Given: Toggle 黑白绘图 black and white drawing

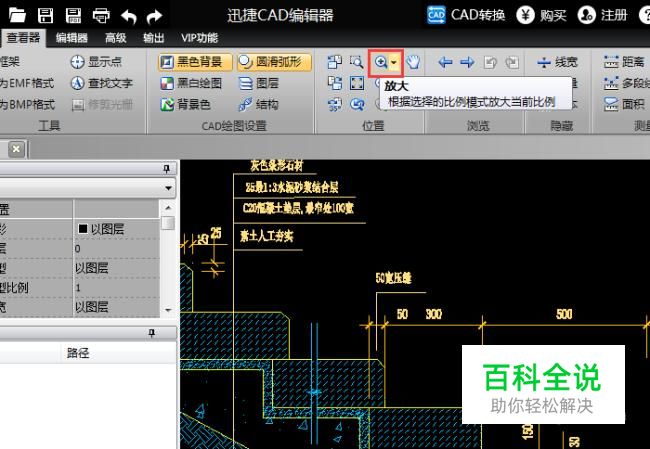Looking at the screenshot, I should click(x=192, y=83).
